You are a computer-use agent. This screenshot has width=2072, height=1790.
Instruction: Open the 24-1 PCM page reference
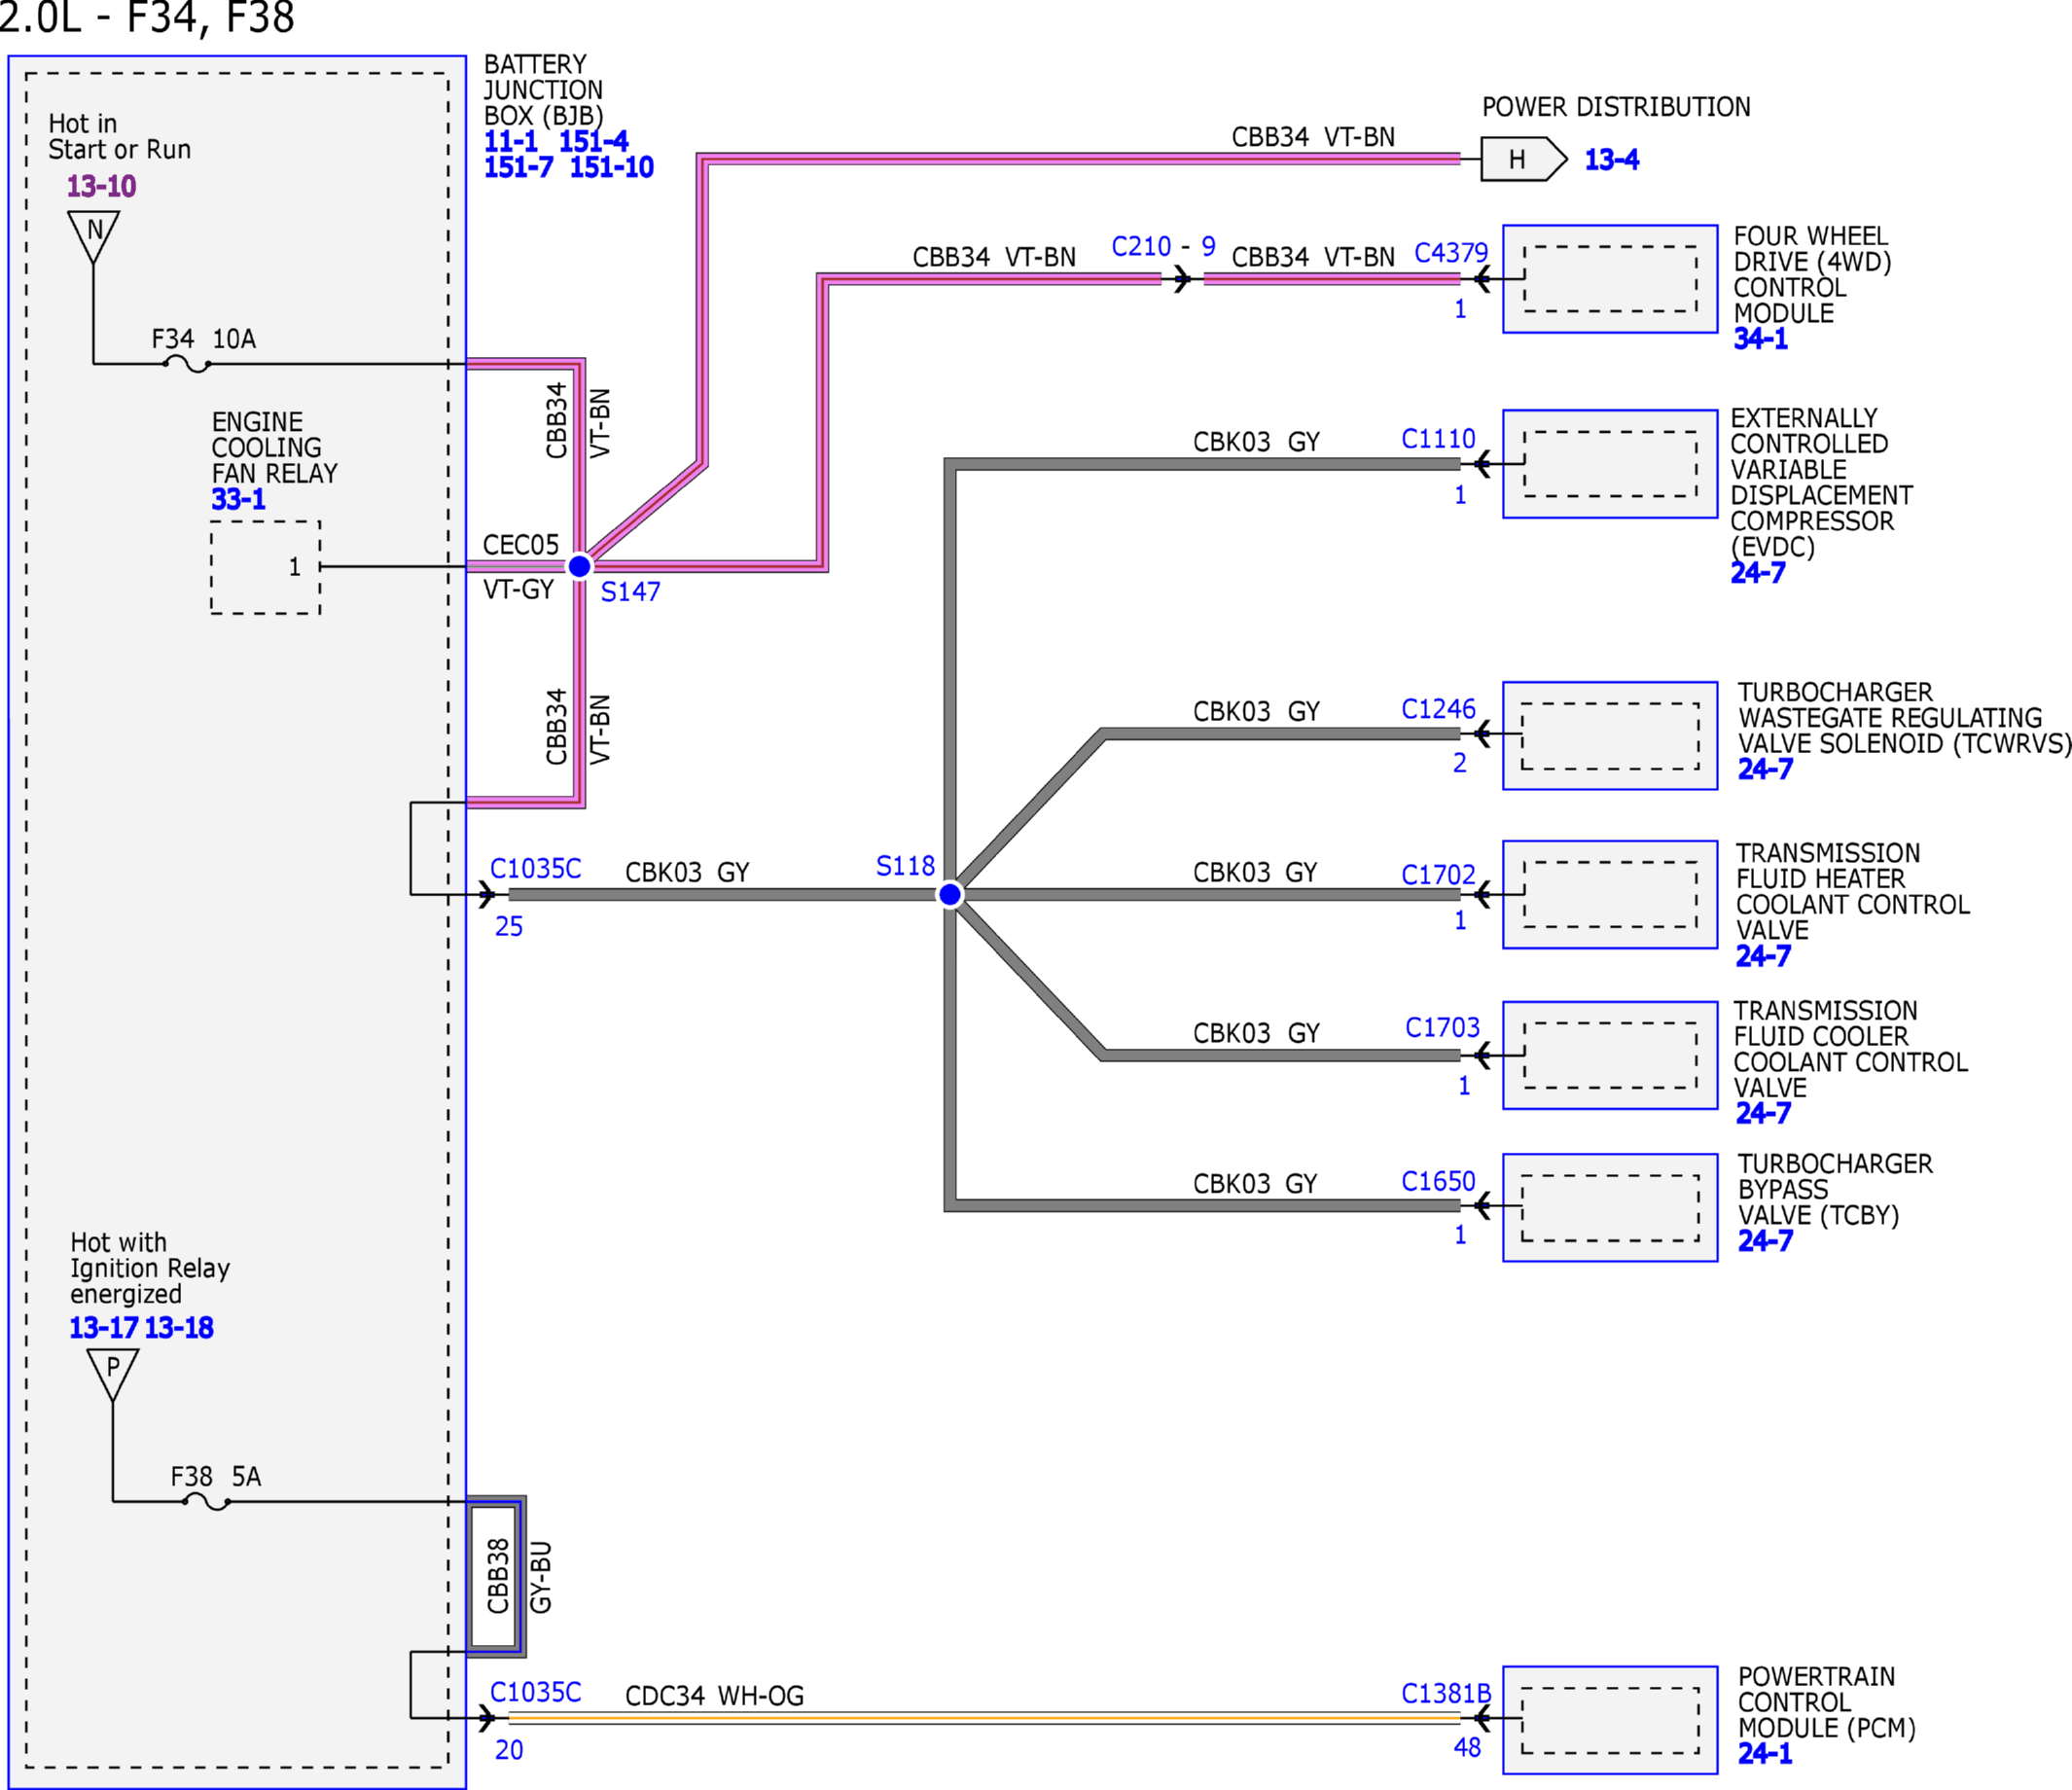pos(1765,1753)
